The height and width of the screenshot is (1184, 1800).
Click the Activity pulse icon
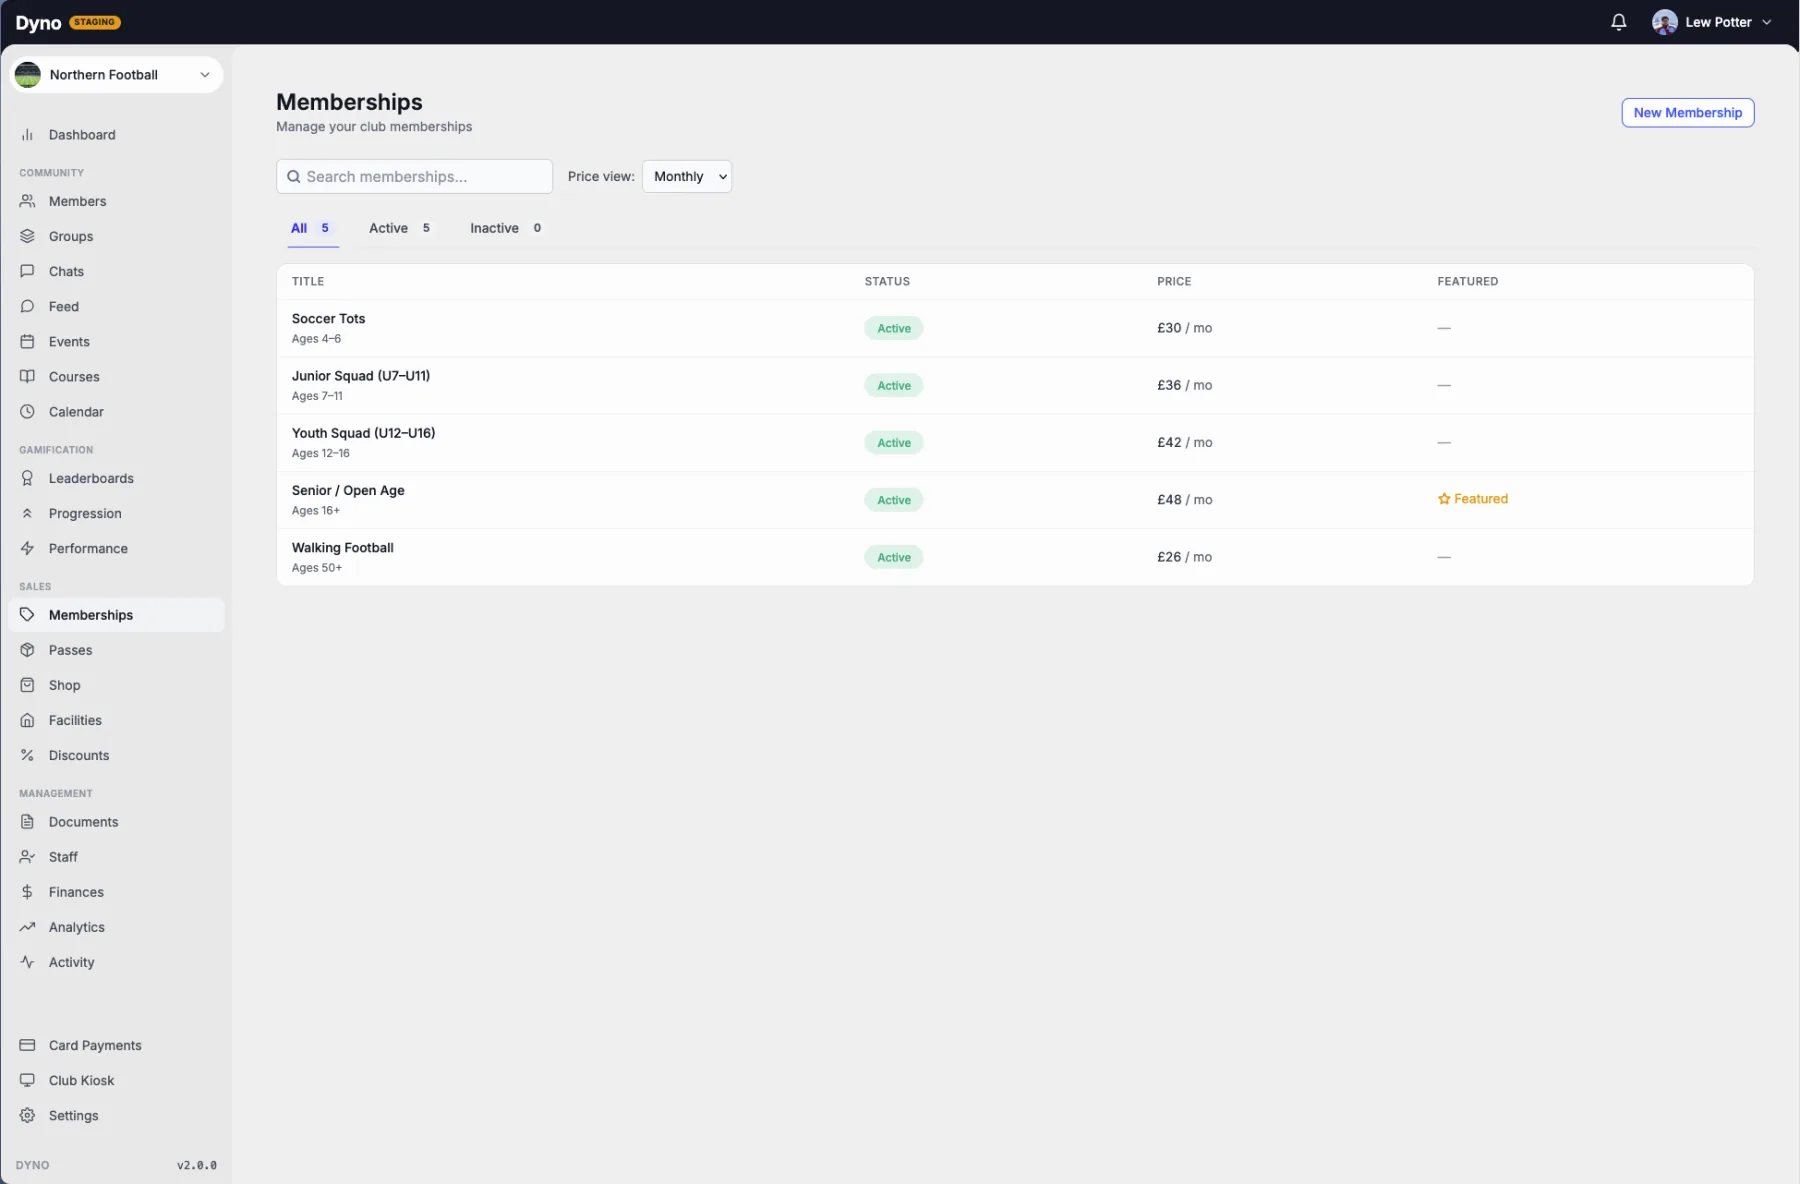click(27, 962)
